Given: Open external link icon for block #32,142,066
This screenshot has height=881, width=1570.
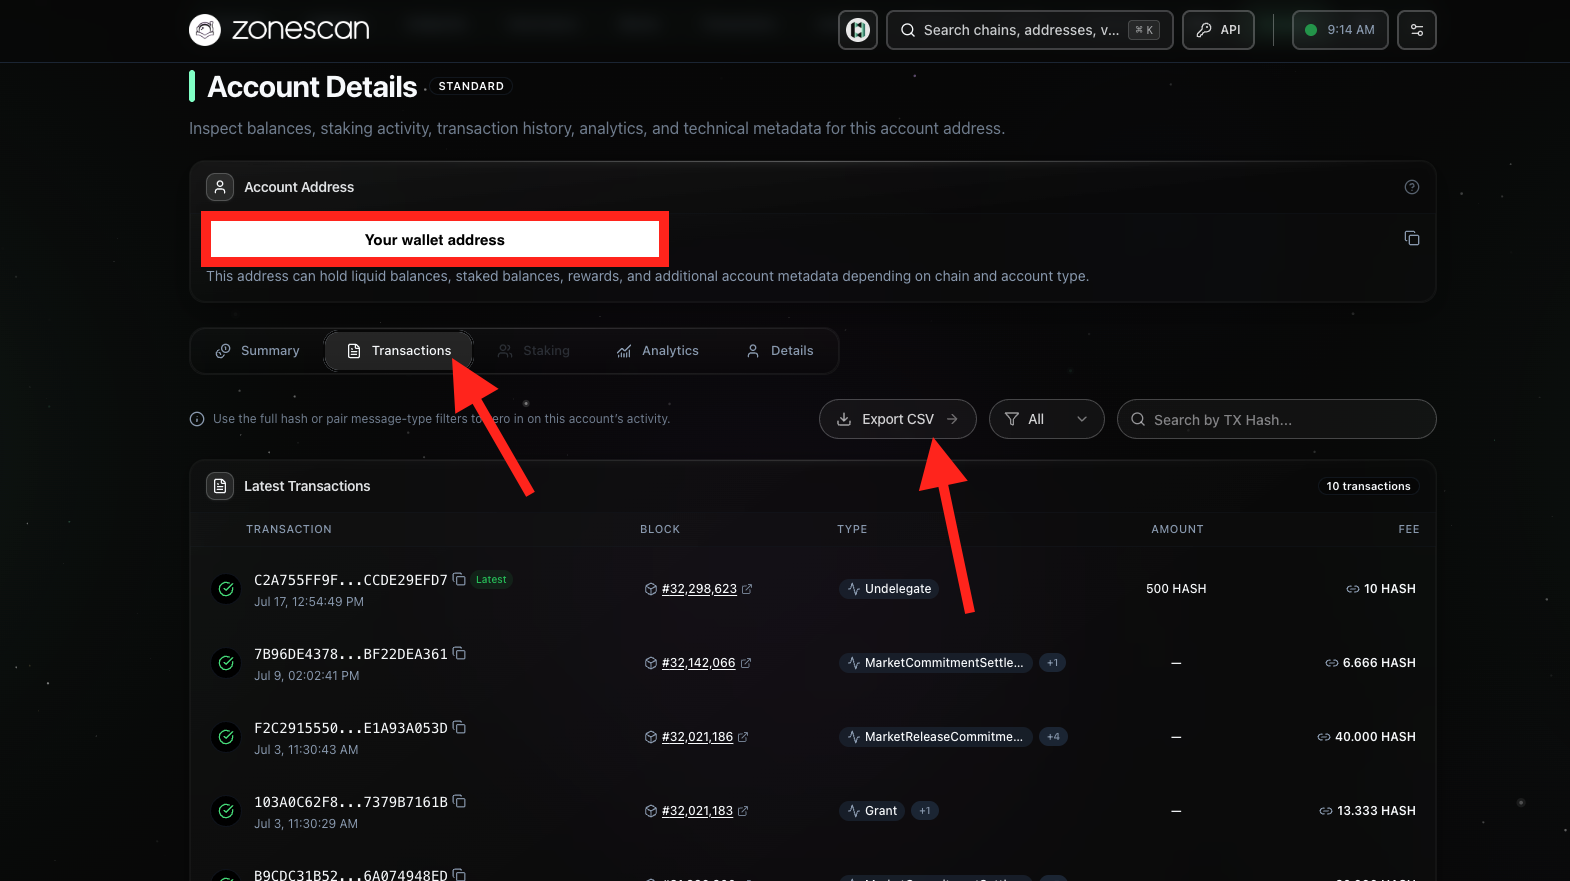Looking at the screenshot, I should click(745, 663).
